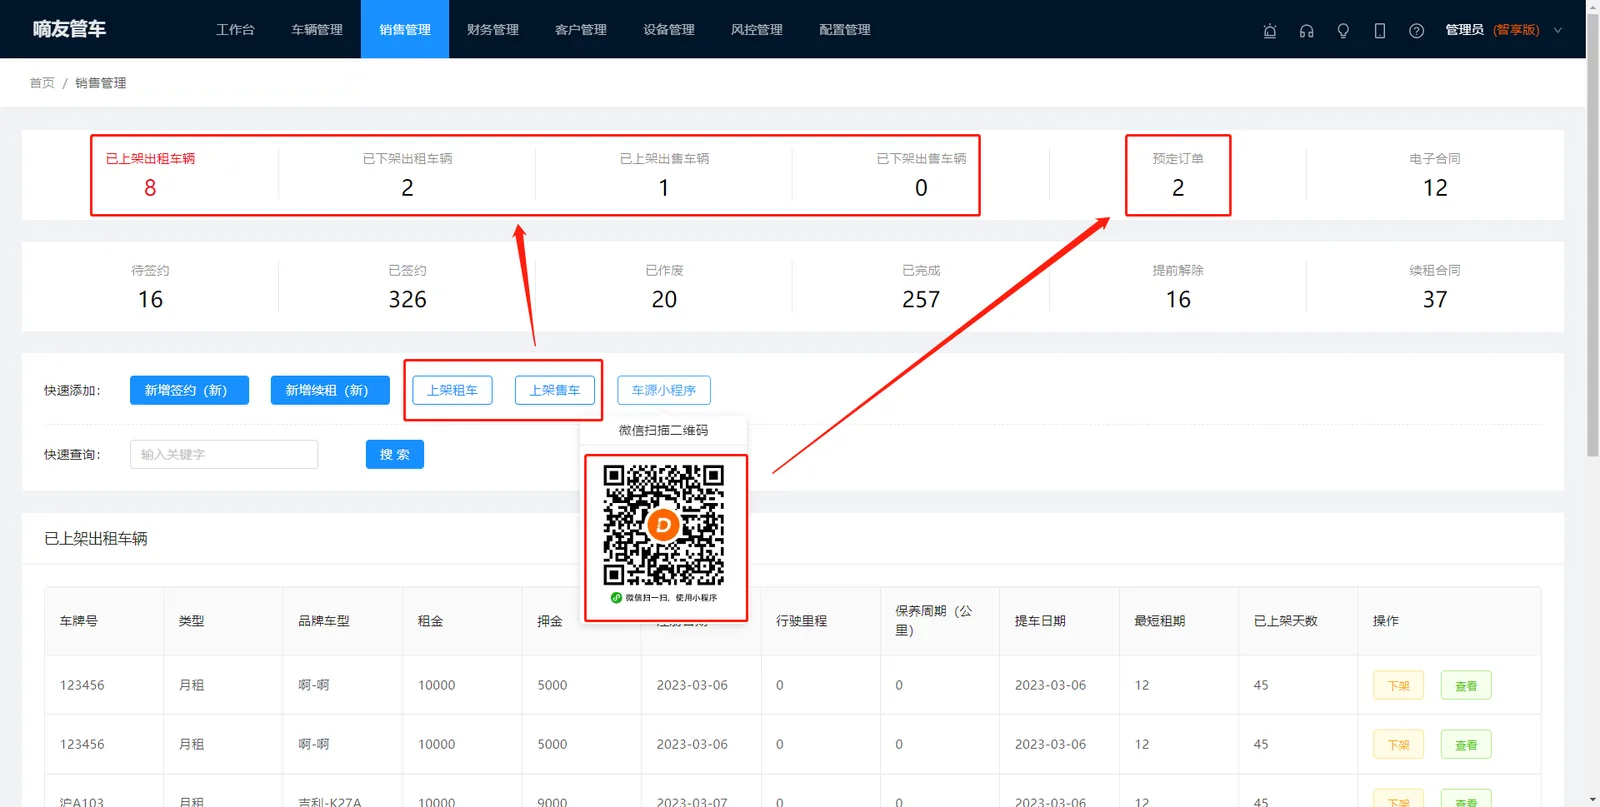
Task: Click 下架 for the first vehicle row
Action: [x=1398, y=686]
